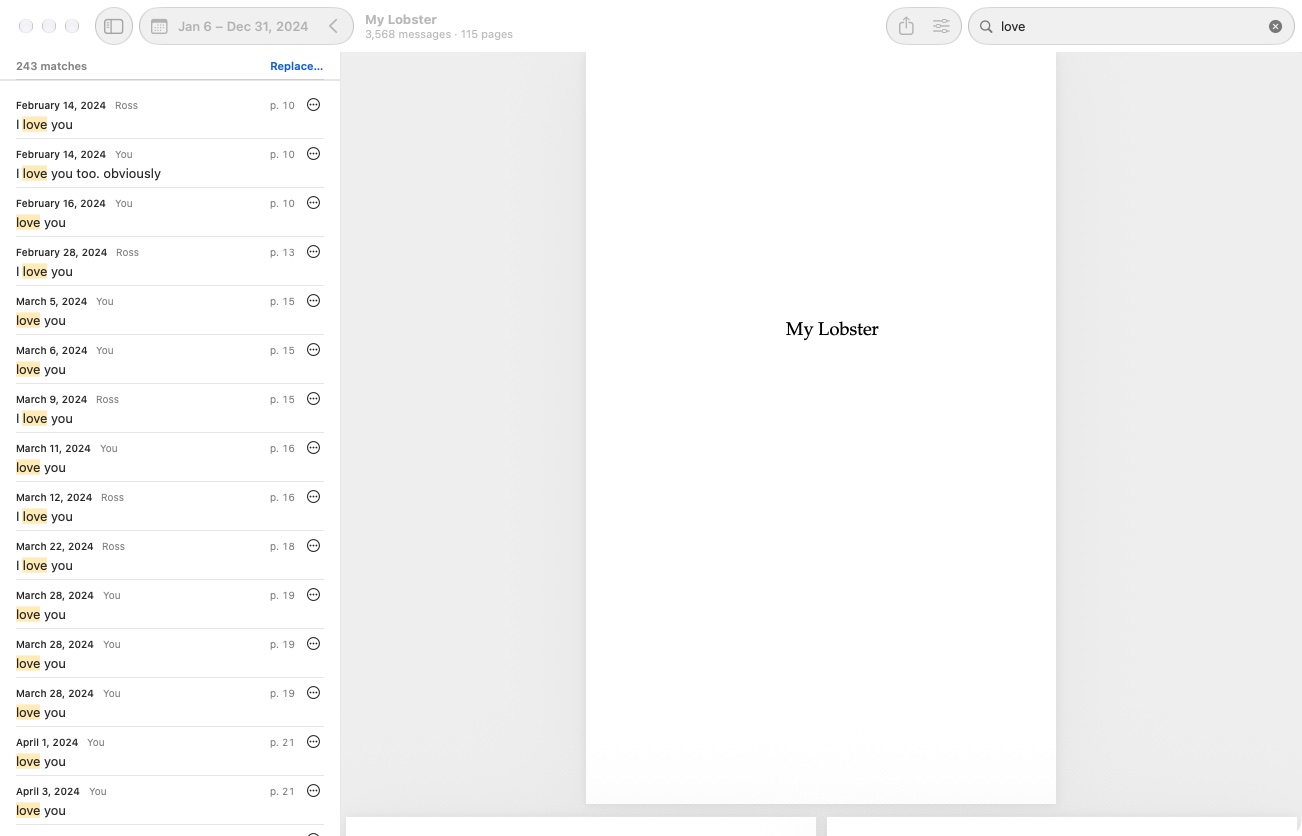The image size is (1302, 836).
Task: Select the 'I love you too. obviously' result
Action: coord(170,164)
